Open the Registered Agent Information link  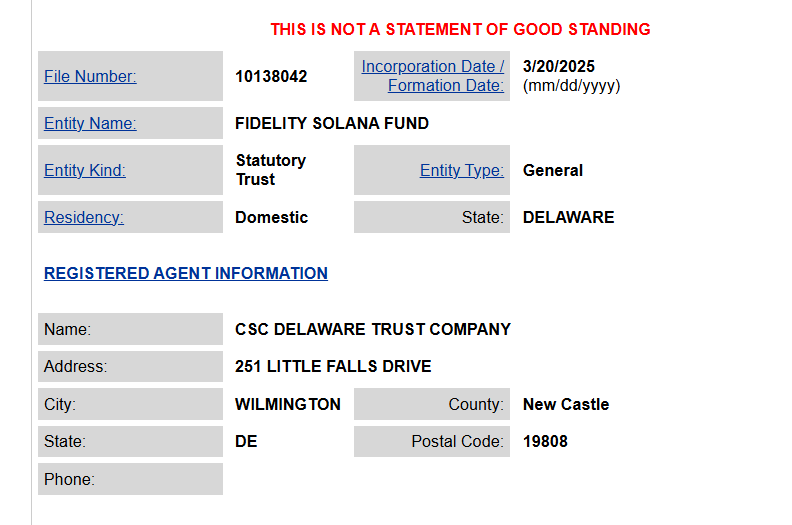click(x=186, y=273)
